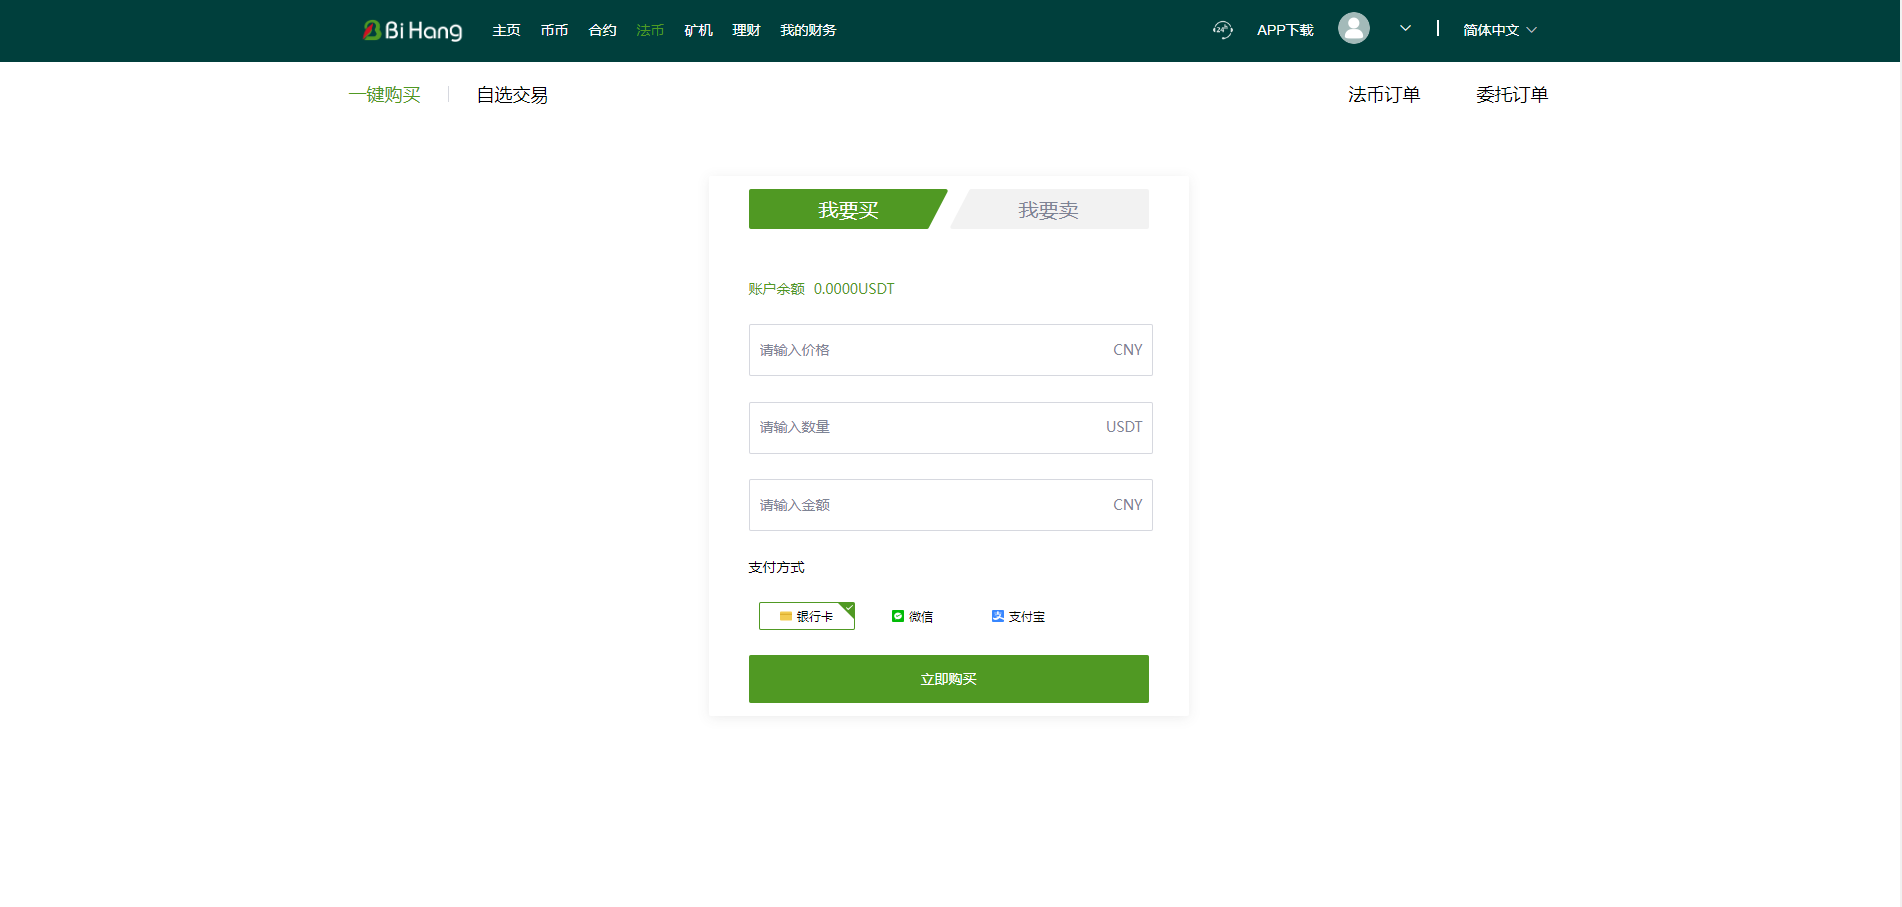Expand the account dropdown chevron
This screenshot has width=1902, height=907.
click(1405, 28)
